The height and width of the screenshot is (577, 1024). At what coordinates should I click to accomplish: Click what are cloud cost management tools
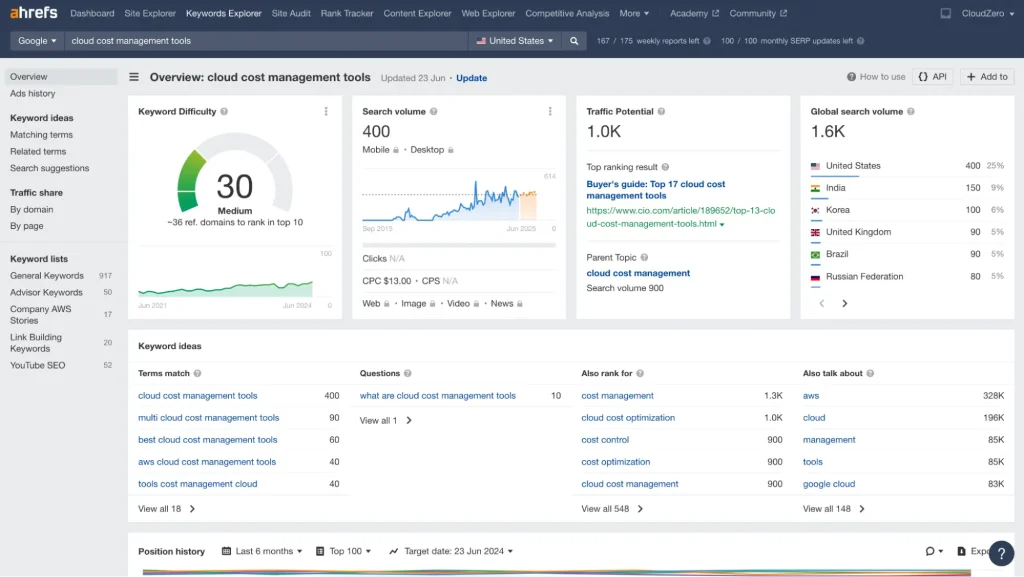pos(438,396)
